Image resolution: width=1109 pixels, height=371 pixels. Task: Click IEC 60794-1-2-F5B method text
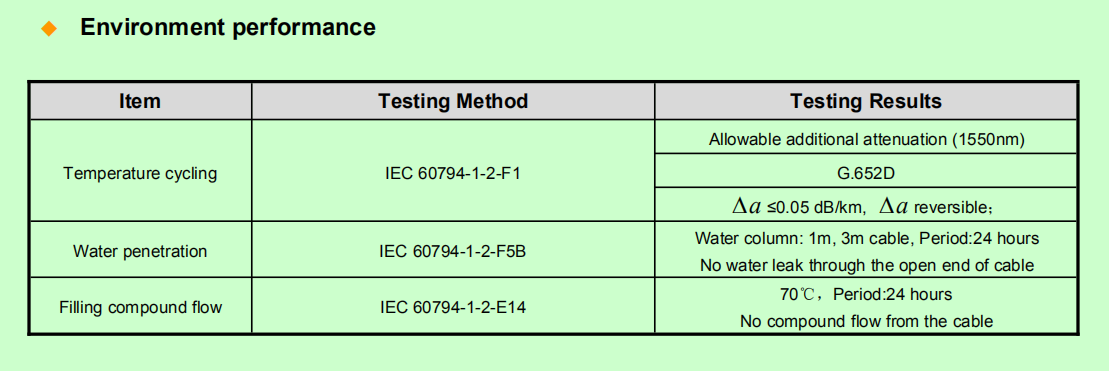coord(453,252)
